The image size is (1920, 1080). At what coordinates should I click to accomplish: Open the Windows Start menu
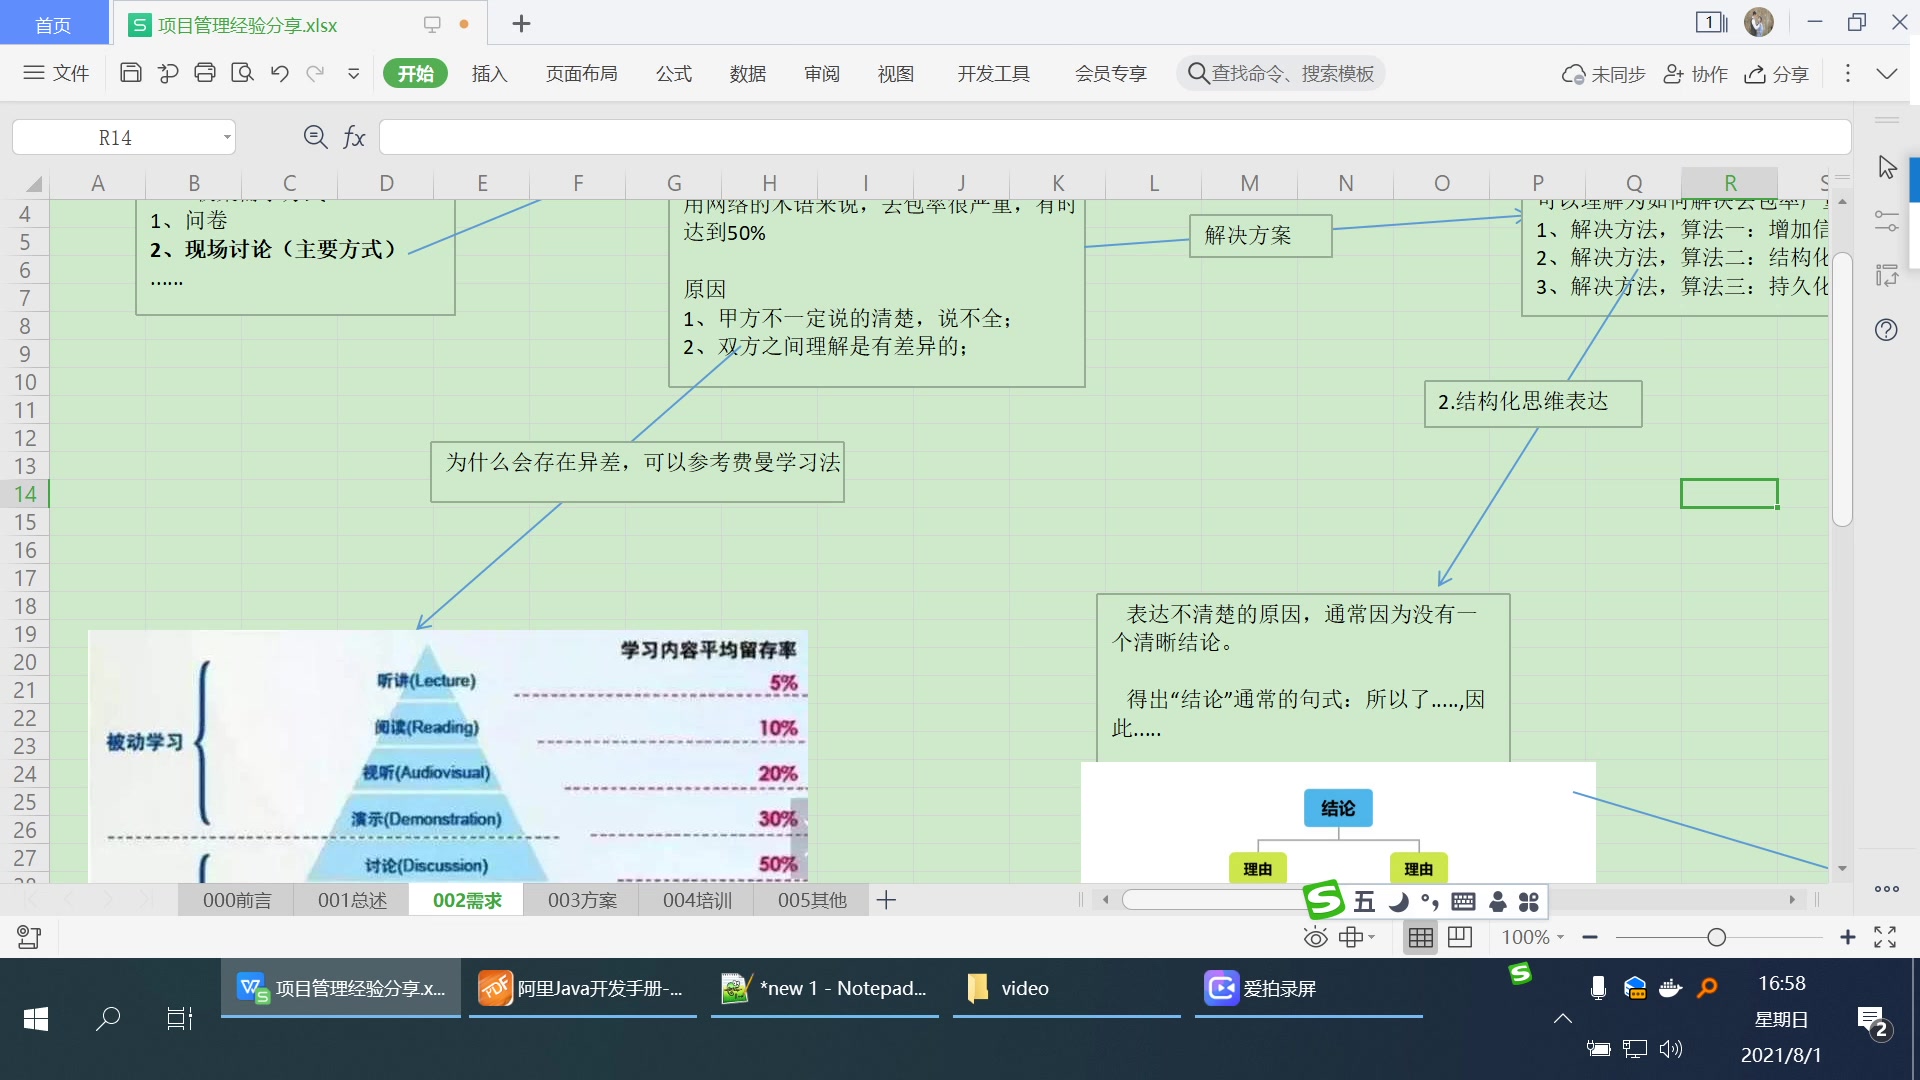(x=36, y=1019)
